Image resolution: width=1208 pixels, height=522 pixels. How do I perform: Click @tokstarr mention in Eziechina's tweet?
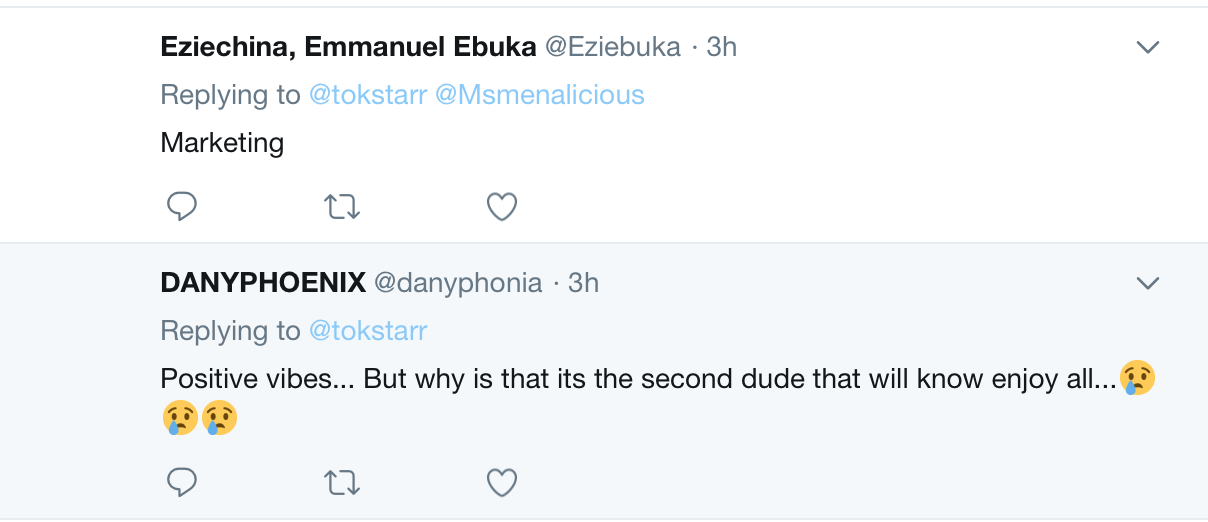tap(368, 95)
